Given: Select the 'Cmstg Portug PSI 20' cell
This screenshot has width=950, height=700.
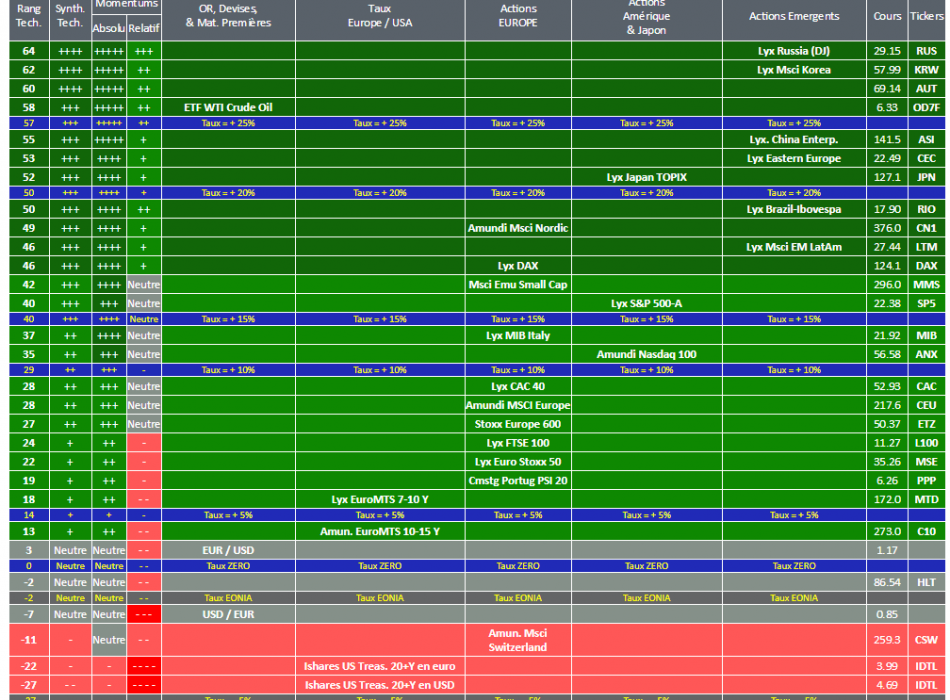Looking at the screenshot, I should coord(518,480).
